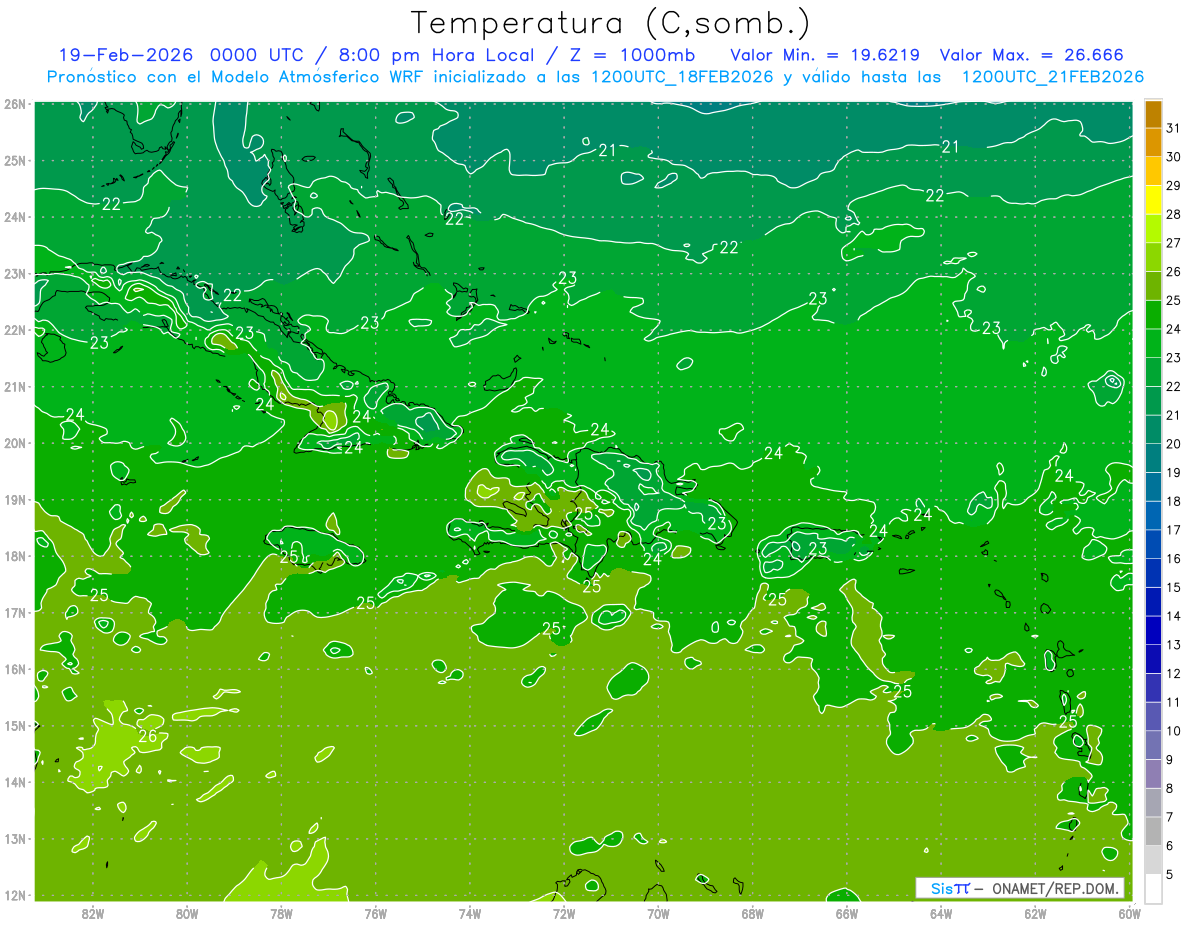Click the longitude axis label "76W"
Screen dimensions: 1200x927
click(x=375, y=913)
